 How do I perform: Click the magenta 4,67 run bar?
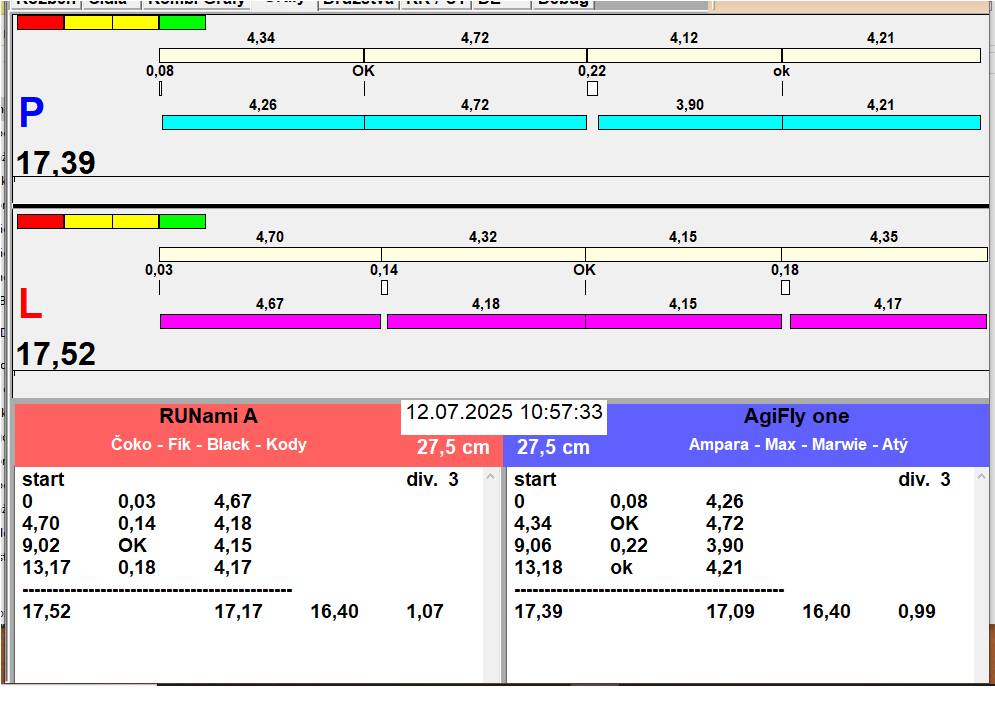pos(270,321)
